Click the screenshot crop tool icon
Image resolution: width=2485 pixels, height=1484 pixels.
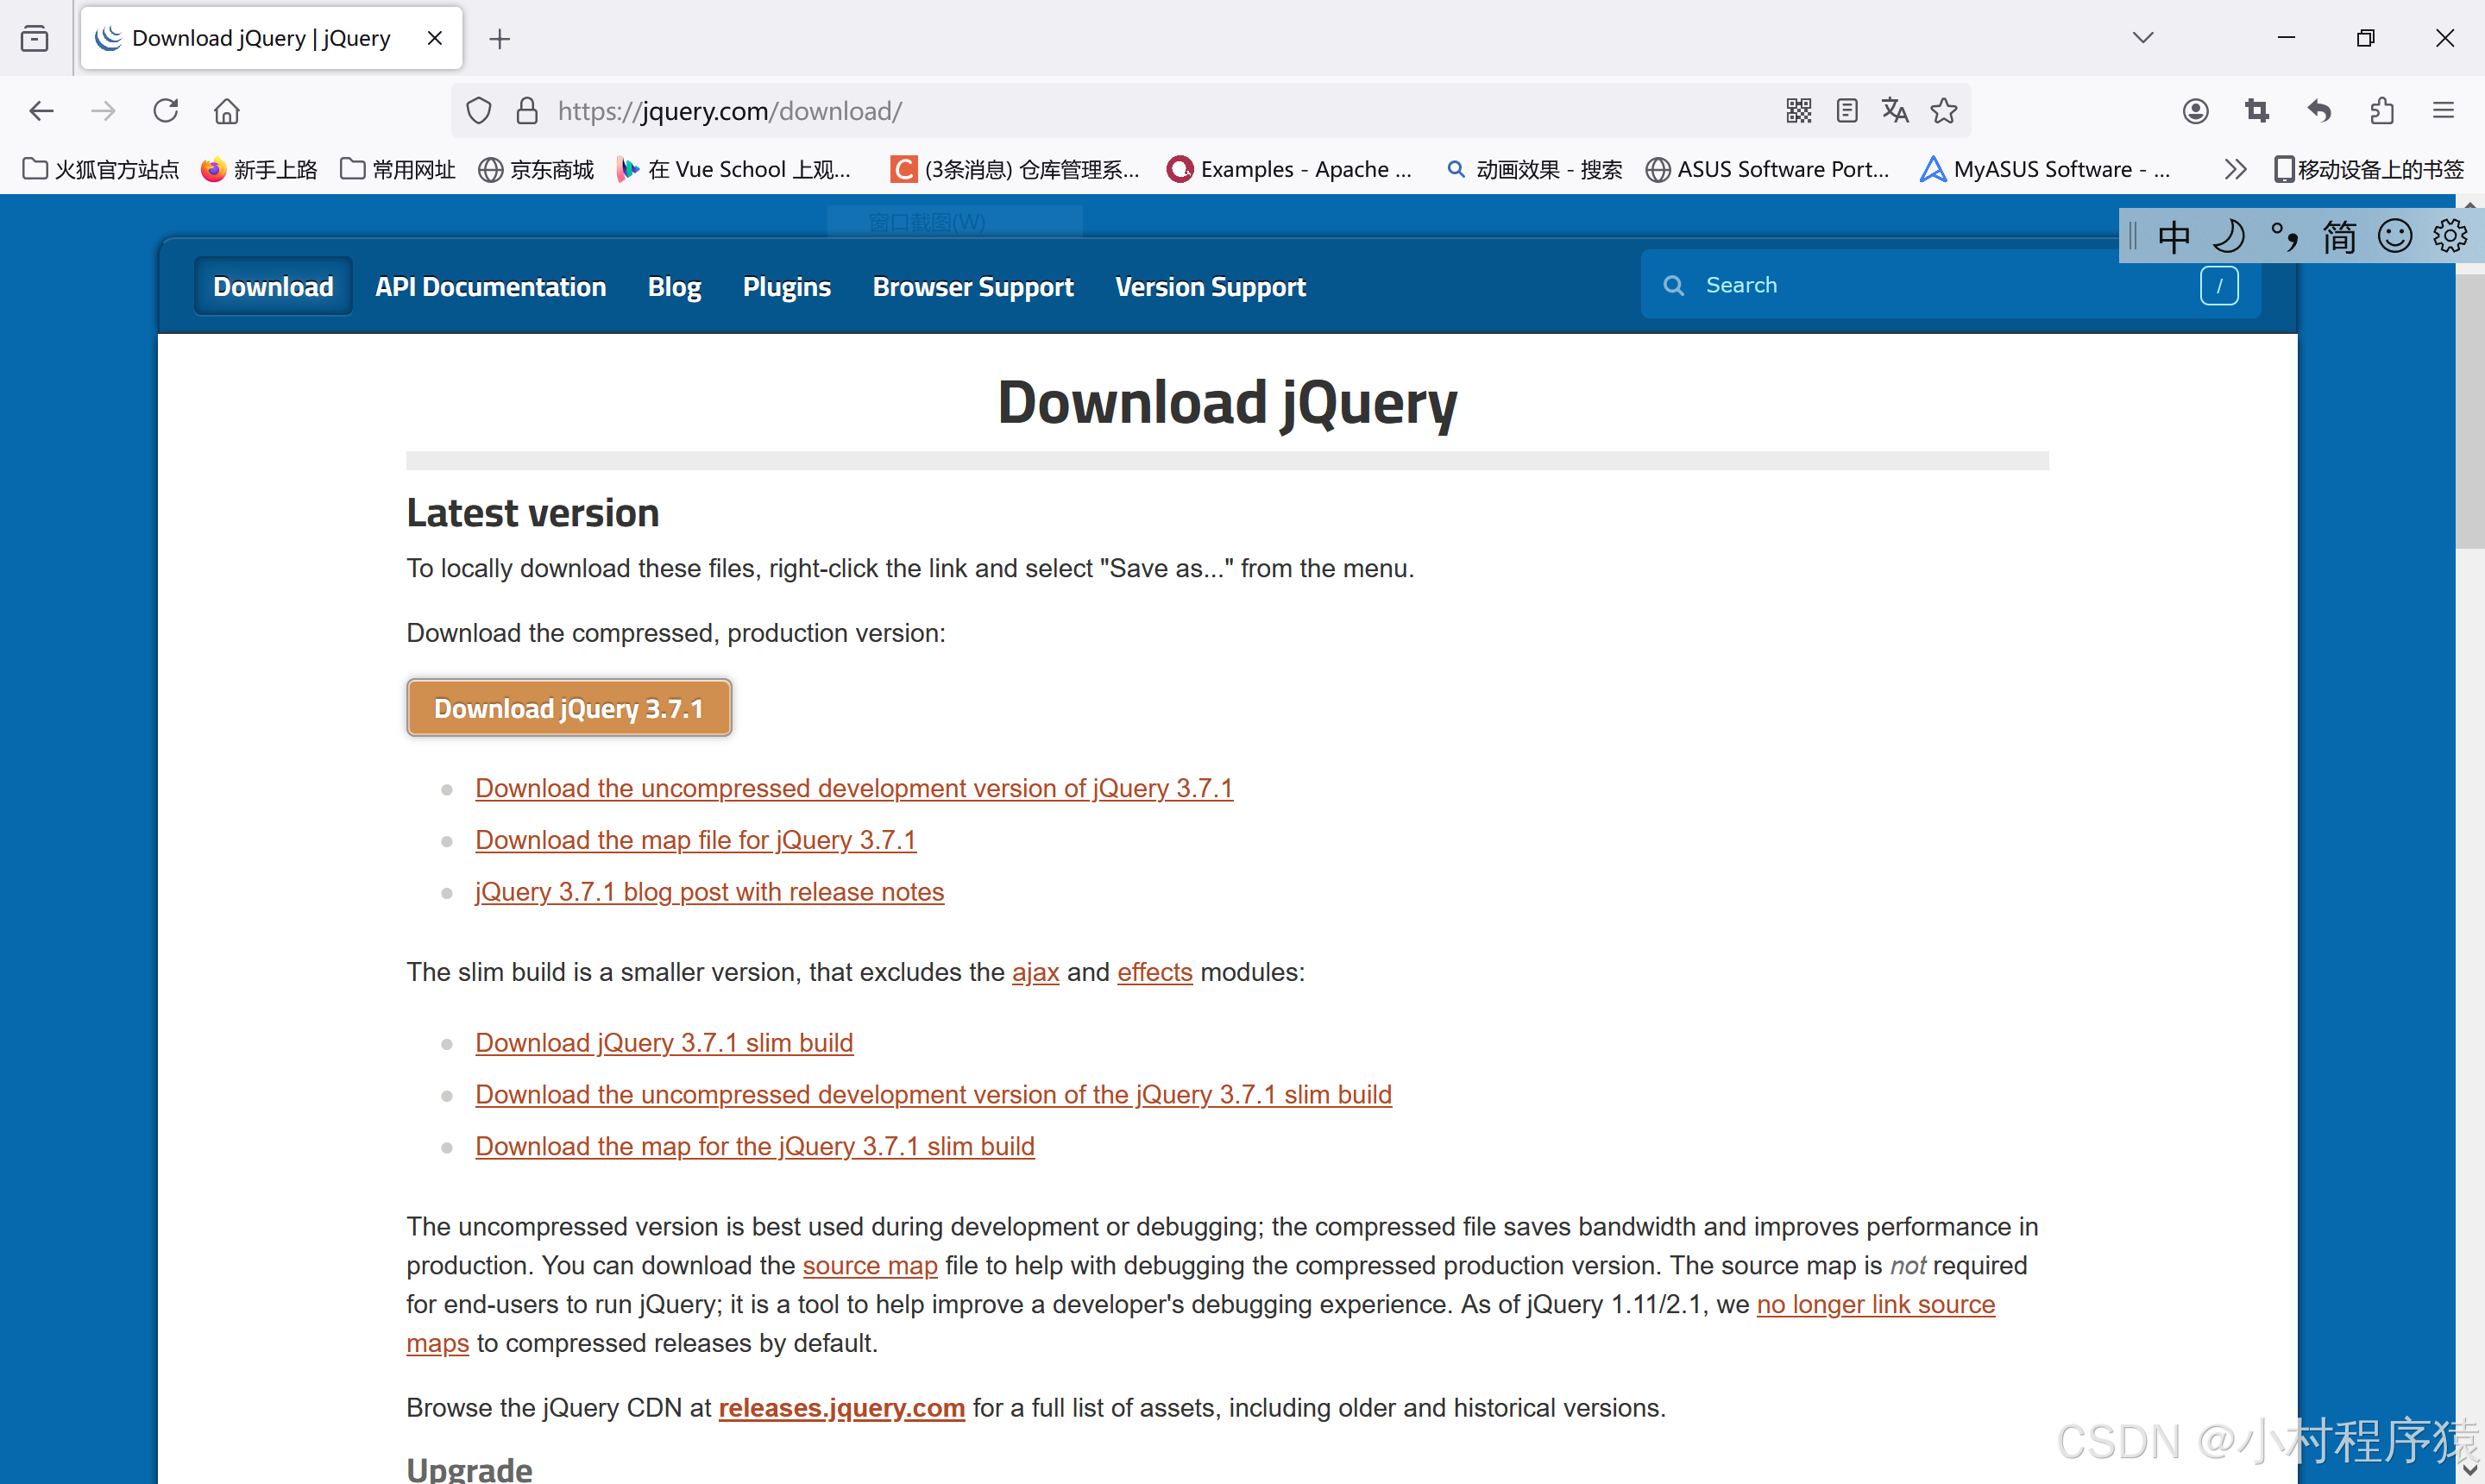[2257, 111]
